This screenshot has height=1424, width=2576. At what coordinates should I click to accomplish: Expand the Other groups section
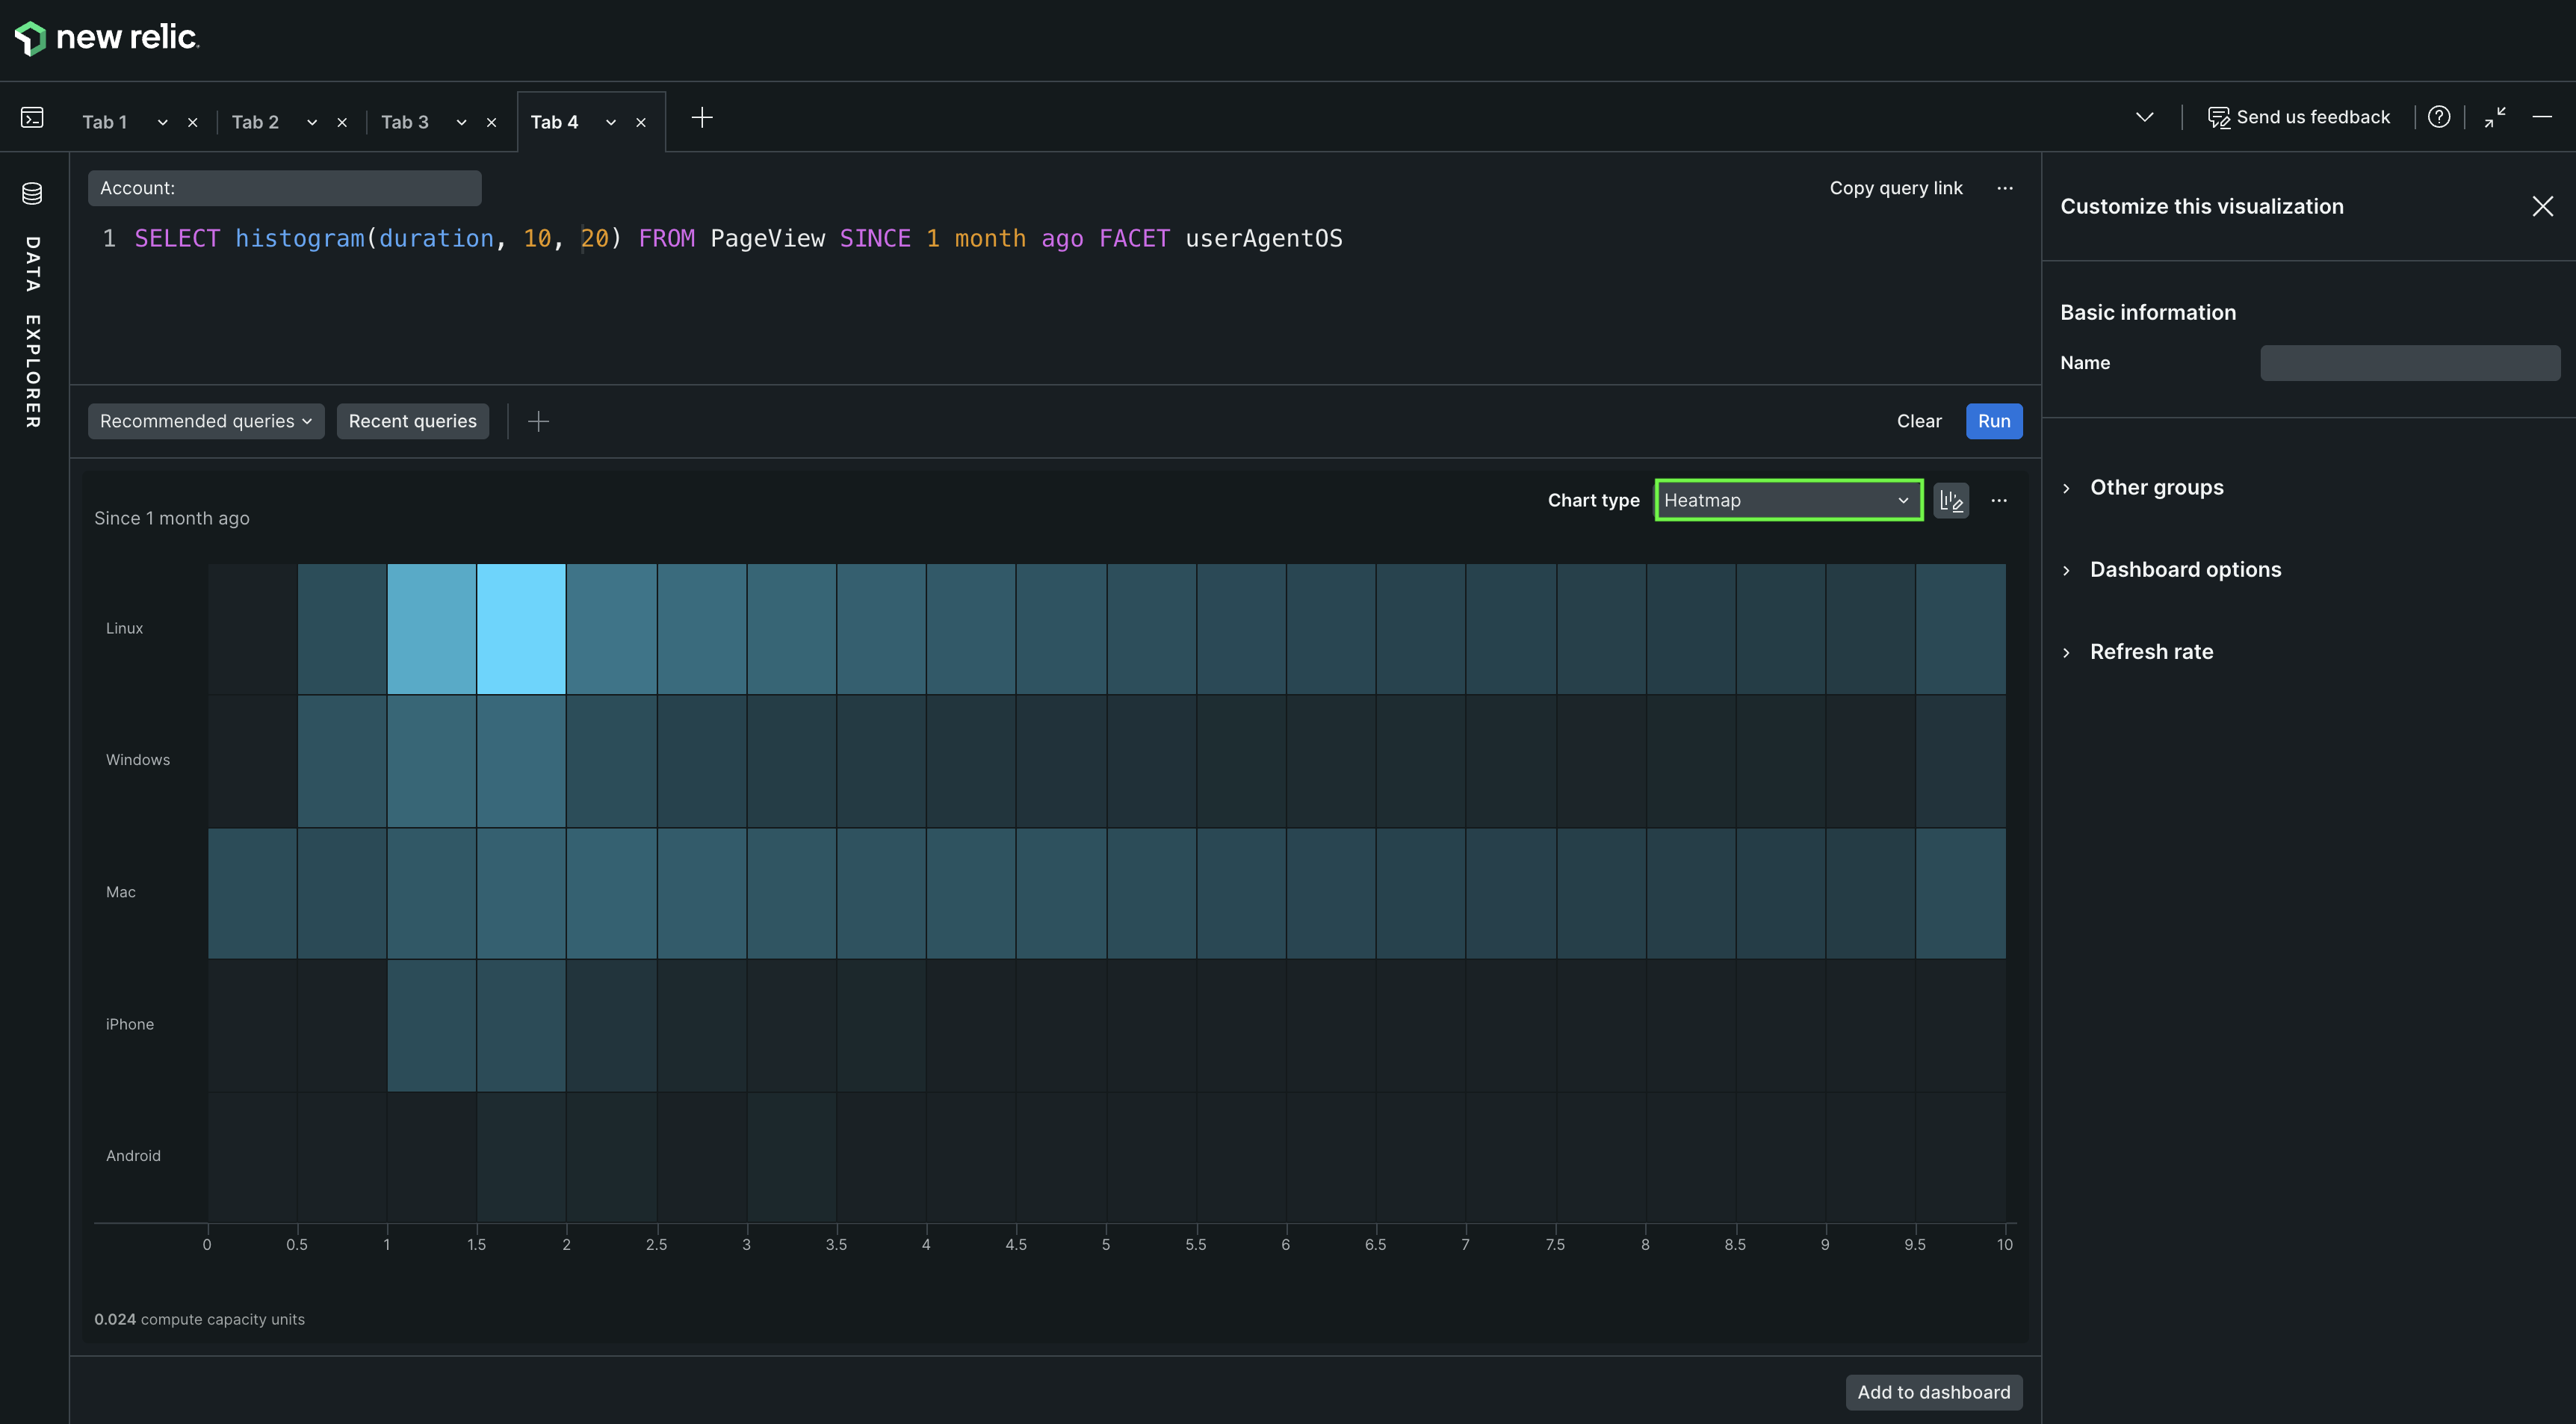2156,487
